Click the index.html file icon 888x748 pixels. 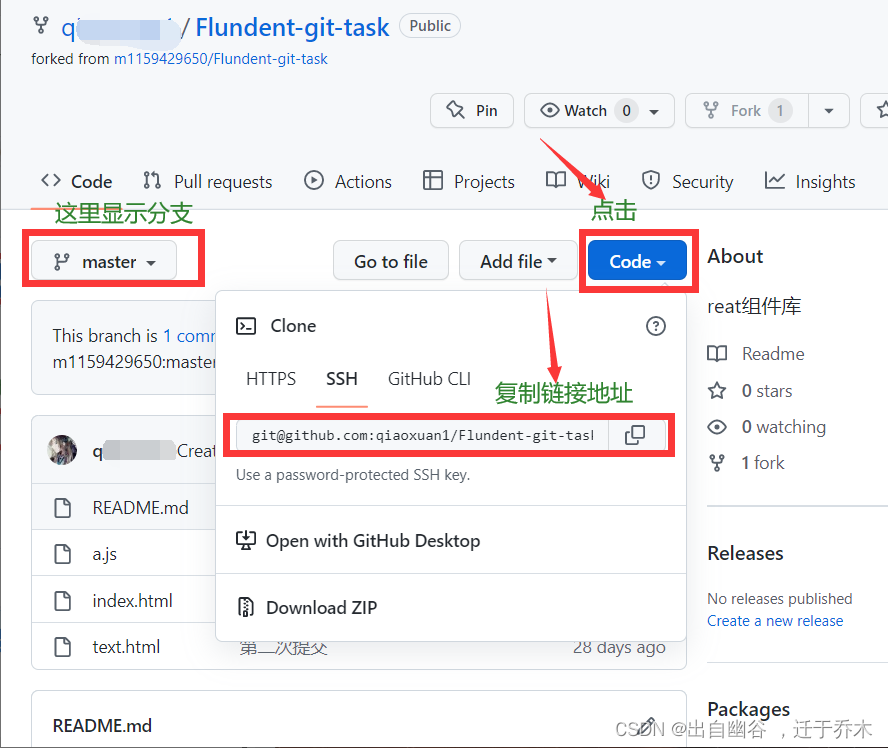pyautogui.click(x=62, y=601)
